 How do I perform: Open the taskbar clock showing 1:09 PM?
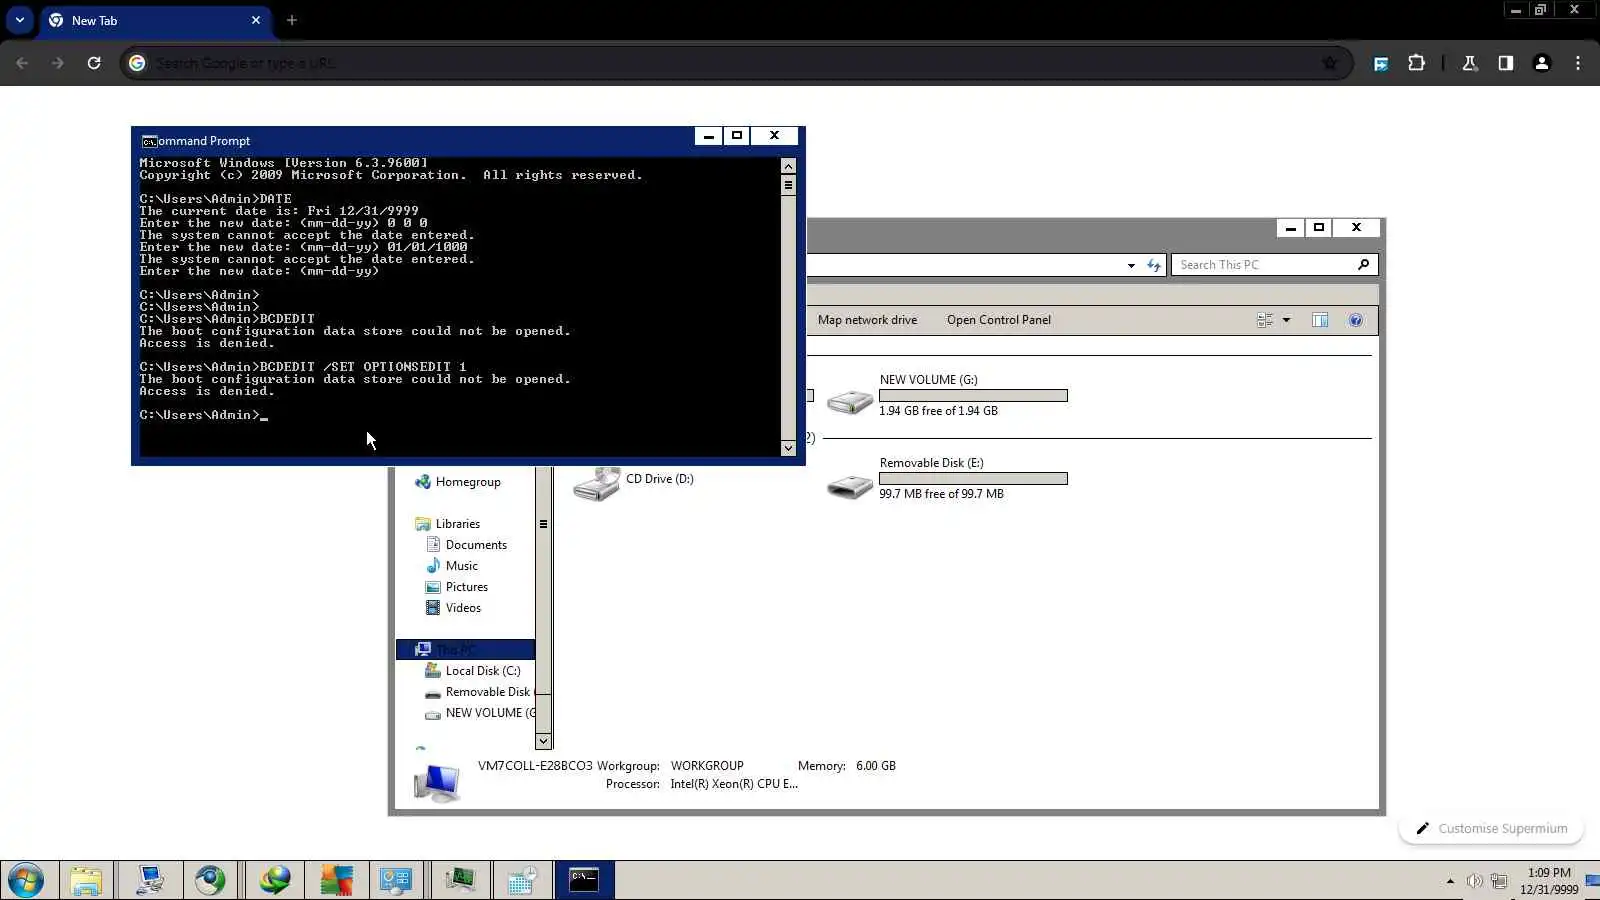point(1549,881)
